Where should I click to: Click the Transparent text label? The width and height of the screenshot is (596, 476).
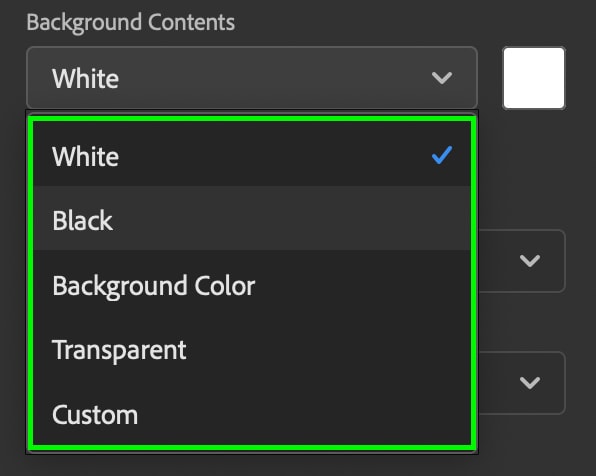coord(119,350)
